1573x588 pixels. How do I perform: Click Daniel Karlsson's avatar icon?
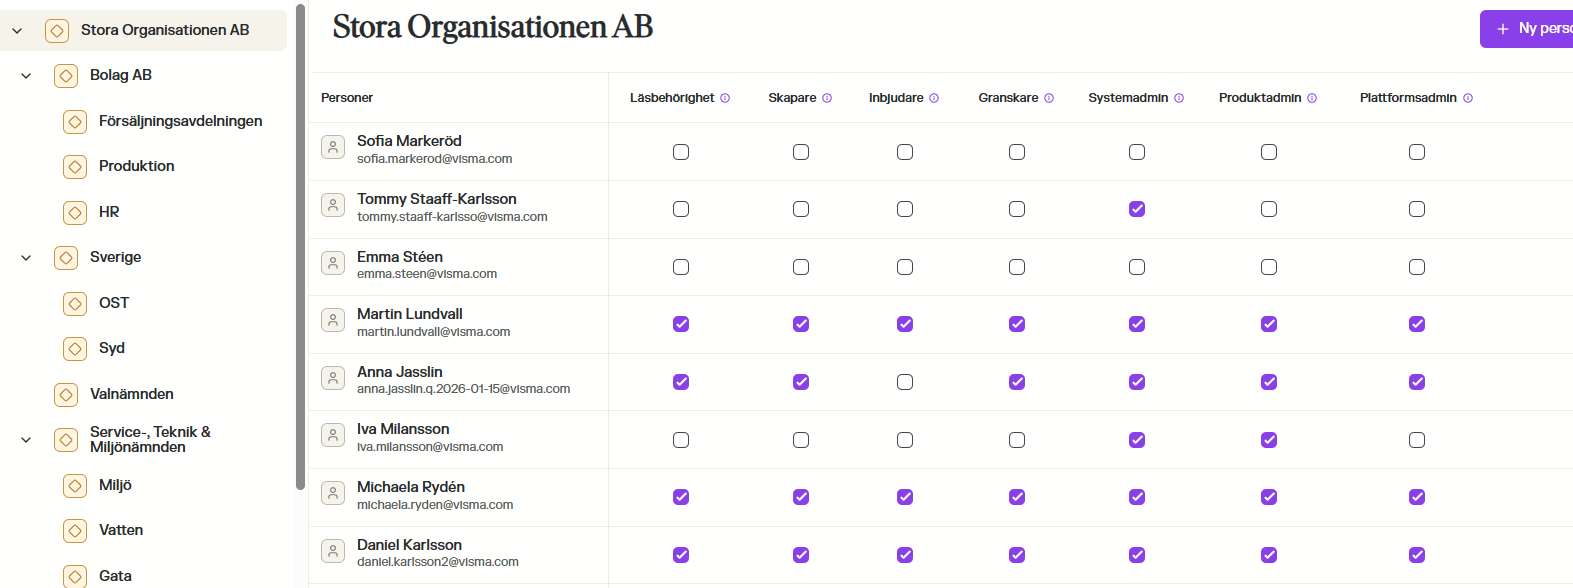coord(333,551)
